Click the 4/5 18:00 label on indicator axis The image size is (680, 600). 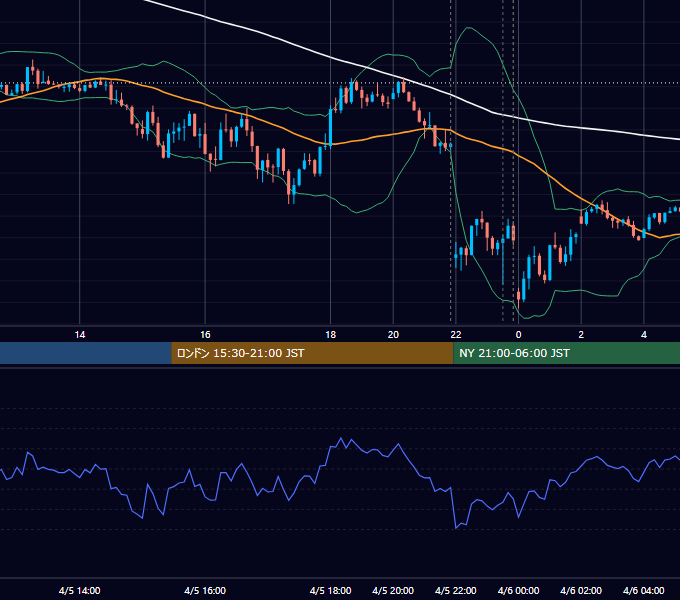[330, 590]
